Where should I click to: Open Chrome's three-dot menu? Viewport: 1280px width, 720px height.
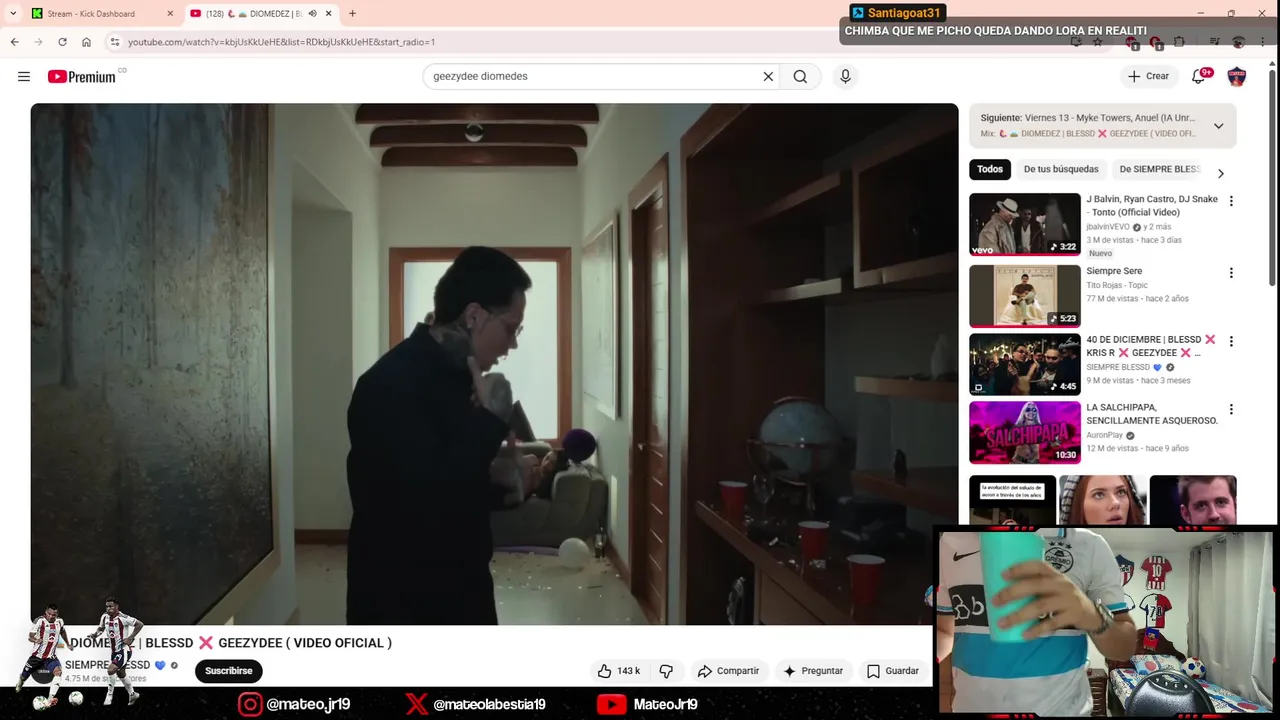coord(1264,42)
